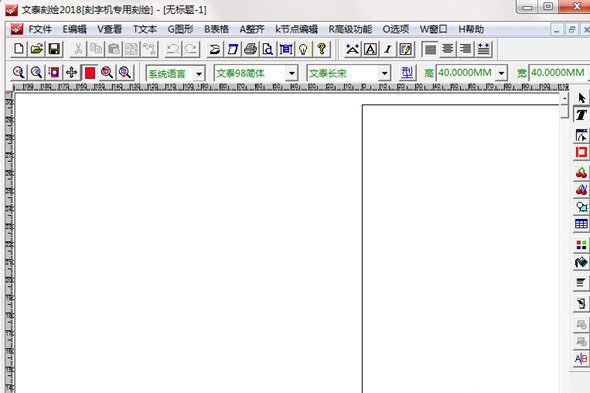Click the red full-page view swatch

tap(90, 72)
